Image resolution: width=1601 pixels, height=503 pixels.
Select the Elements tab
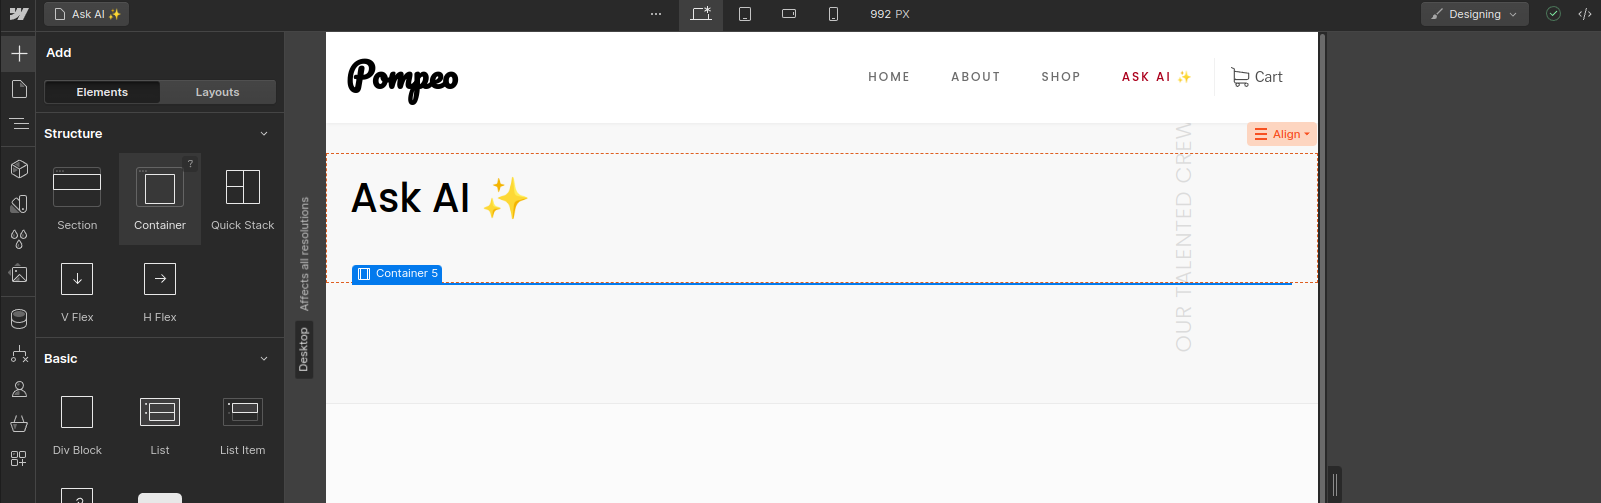pos(102,92)
